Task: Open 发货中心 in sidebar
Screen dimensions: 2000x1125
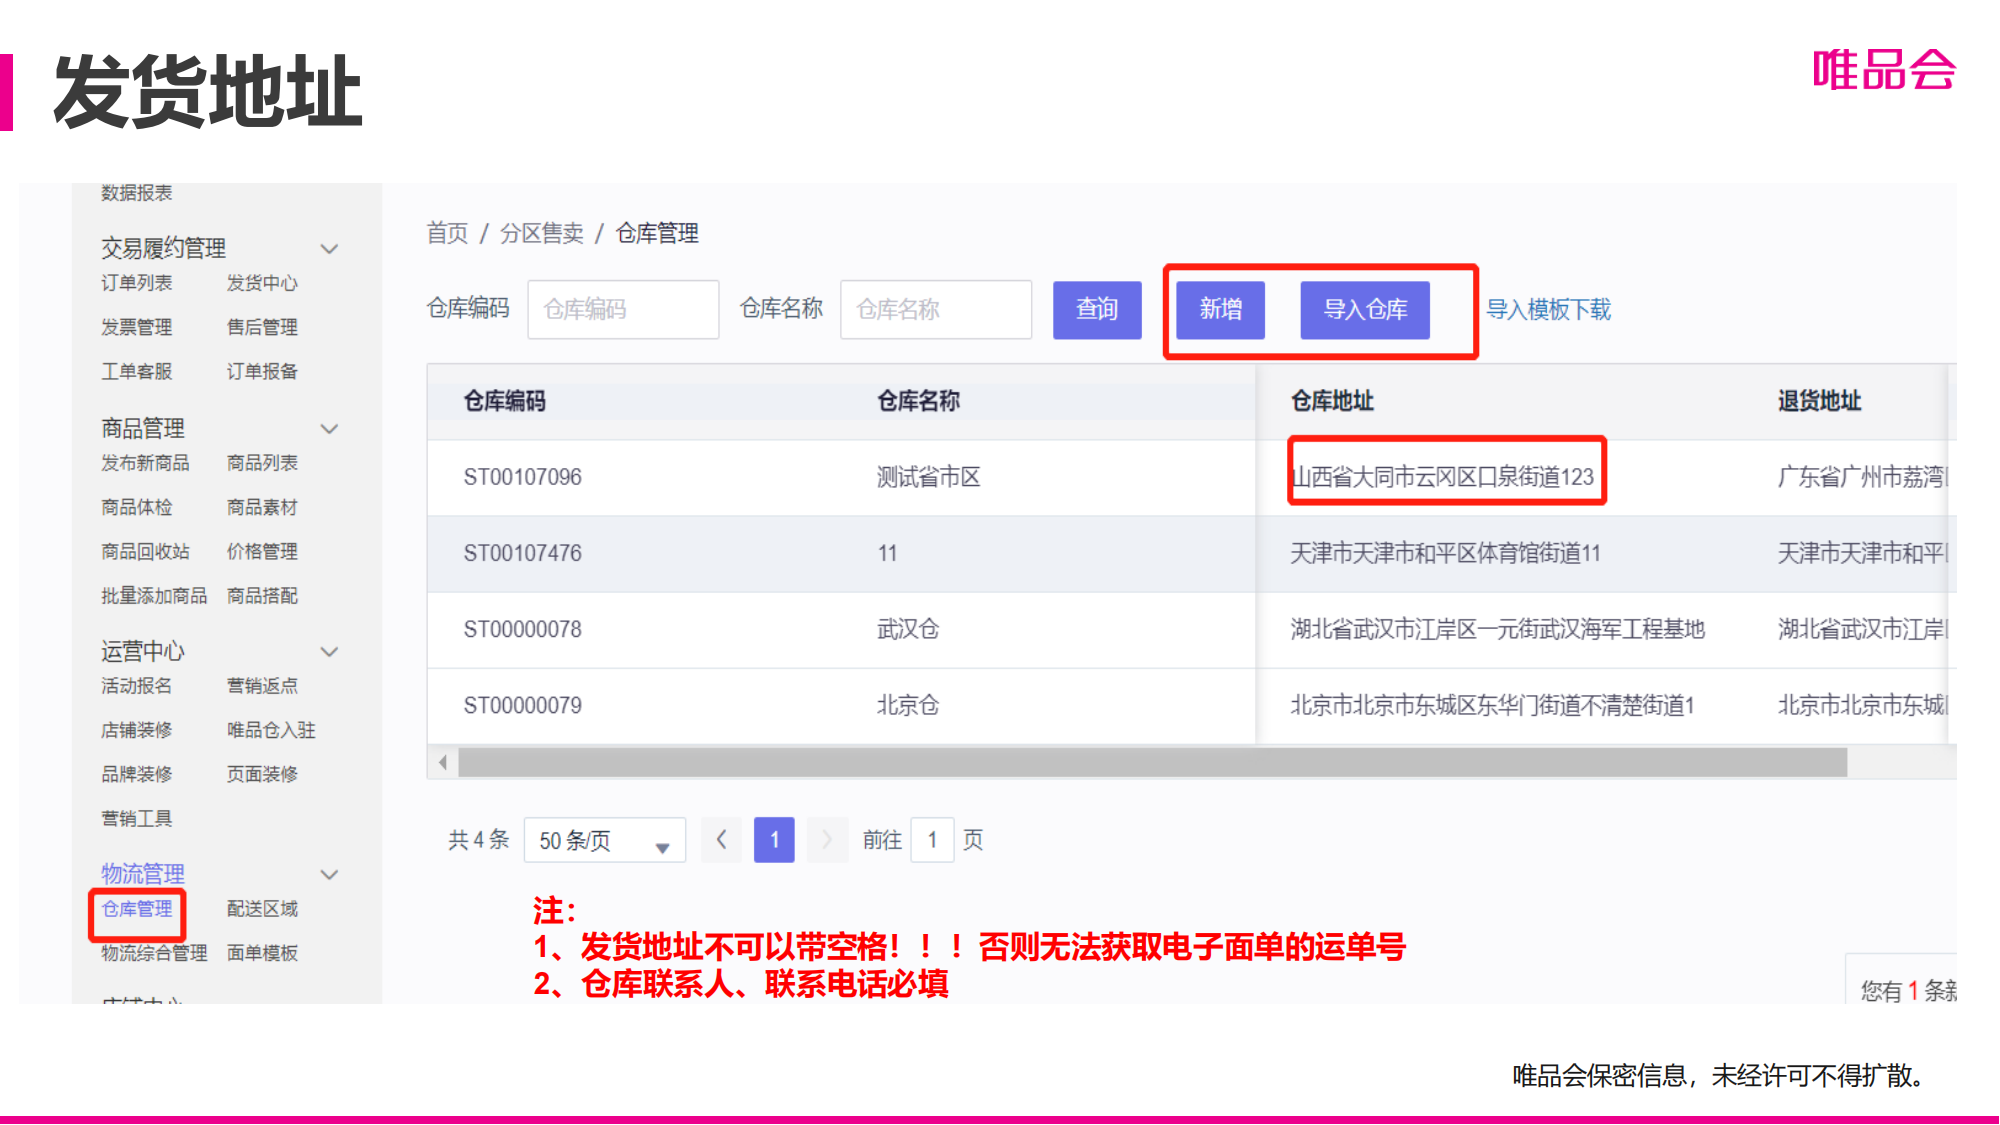Action: click(262, 283)
